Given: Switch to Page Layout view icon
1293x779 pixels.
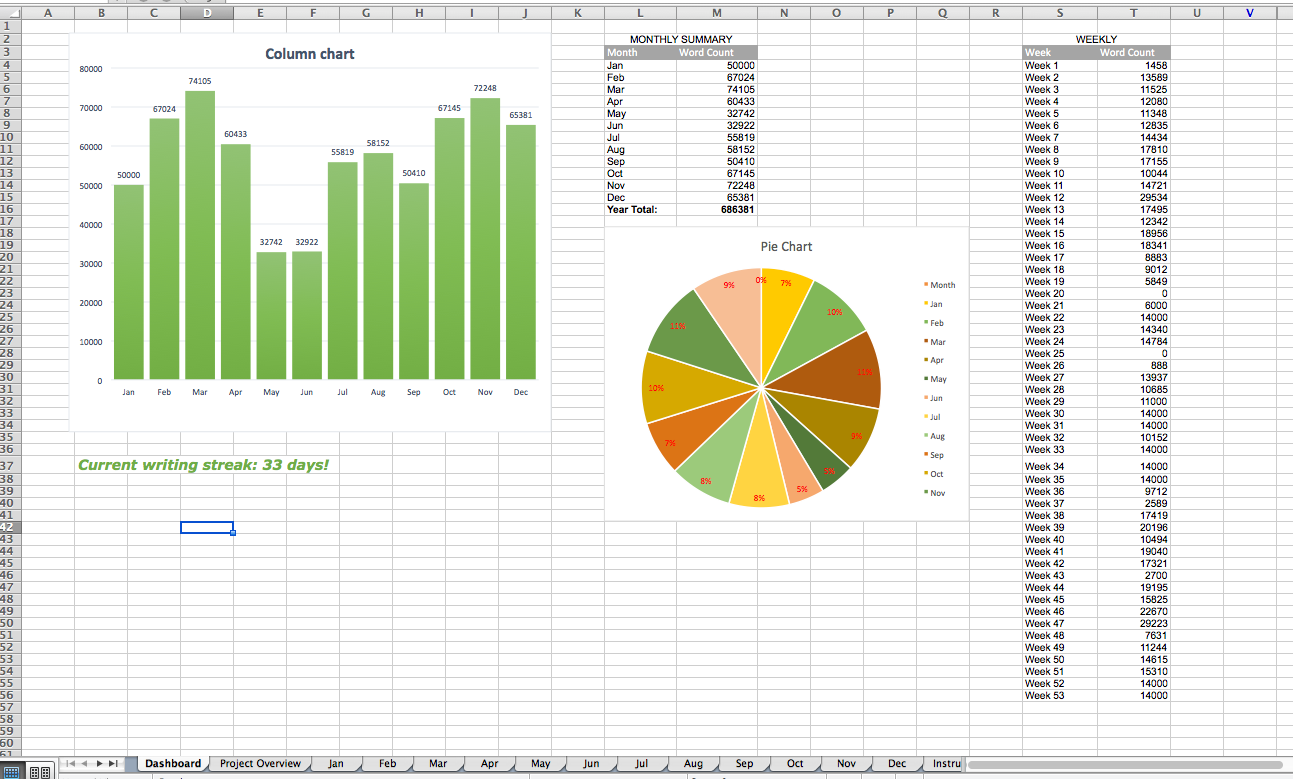Looking at the screenshot, I should coord(41,772).
